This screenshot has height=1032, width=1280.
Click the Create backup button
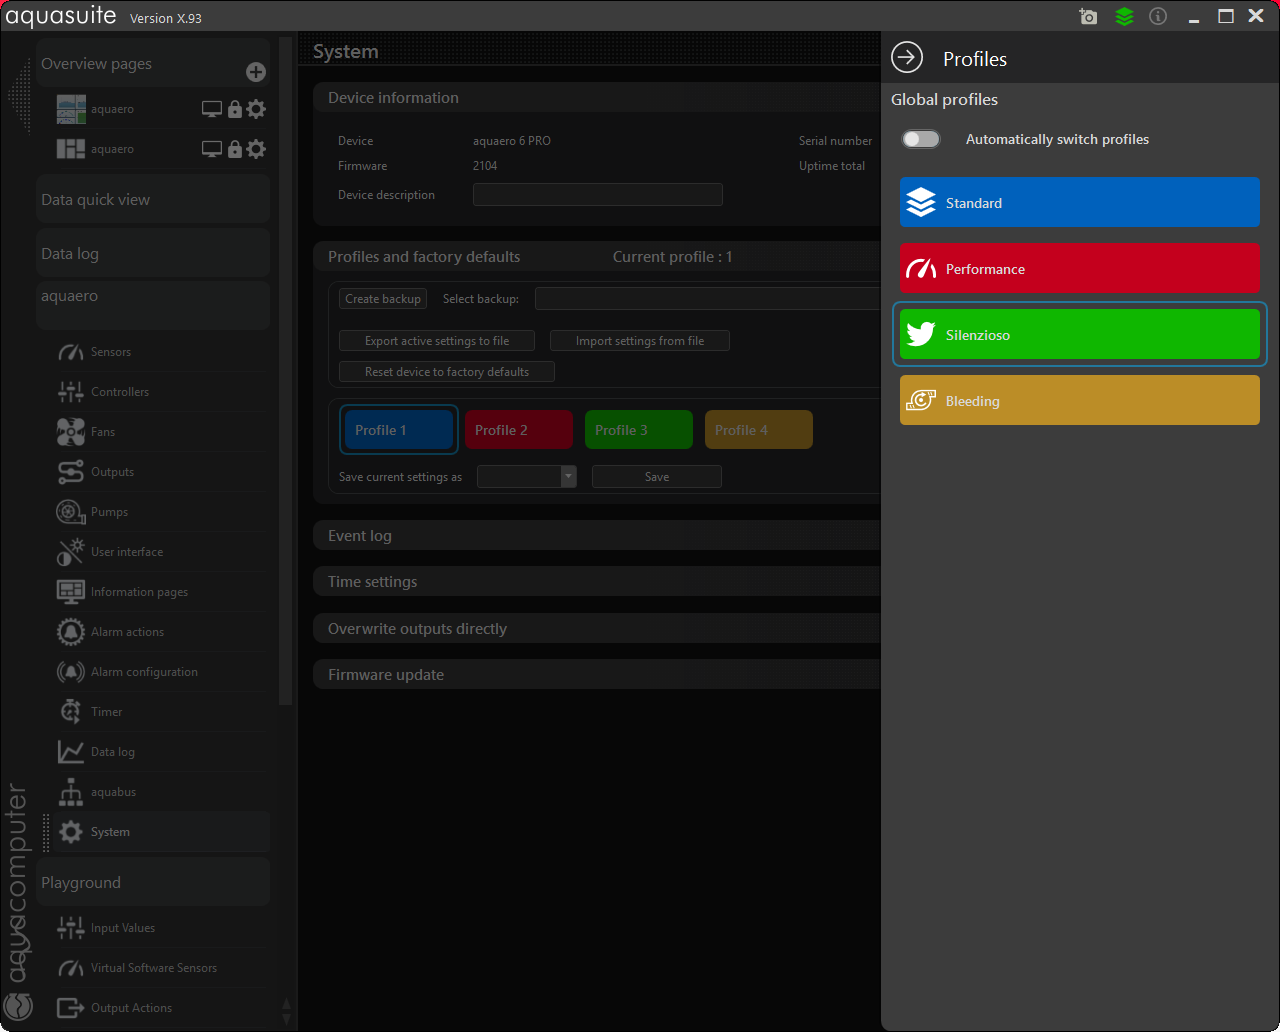pyautogui.click(x=383, y=299)
